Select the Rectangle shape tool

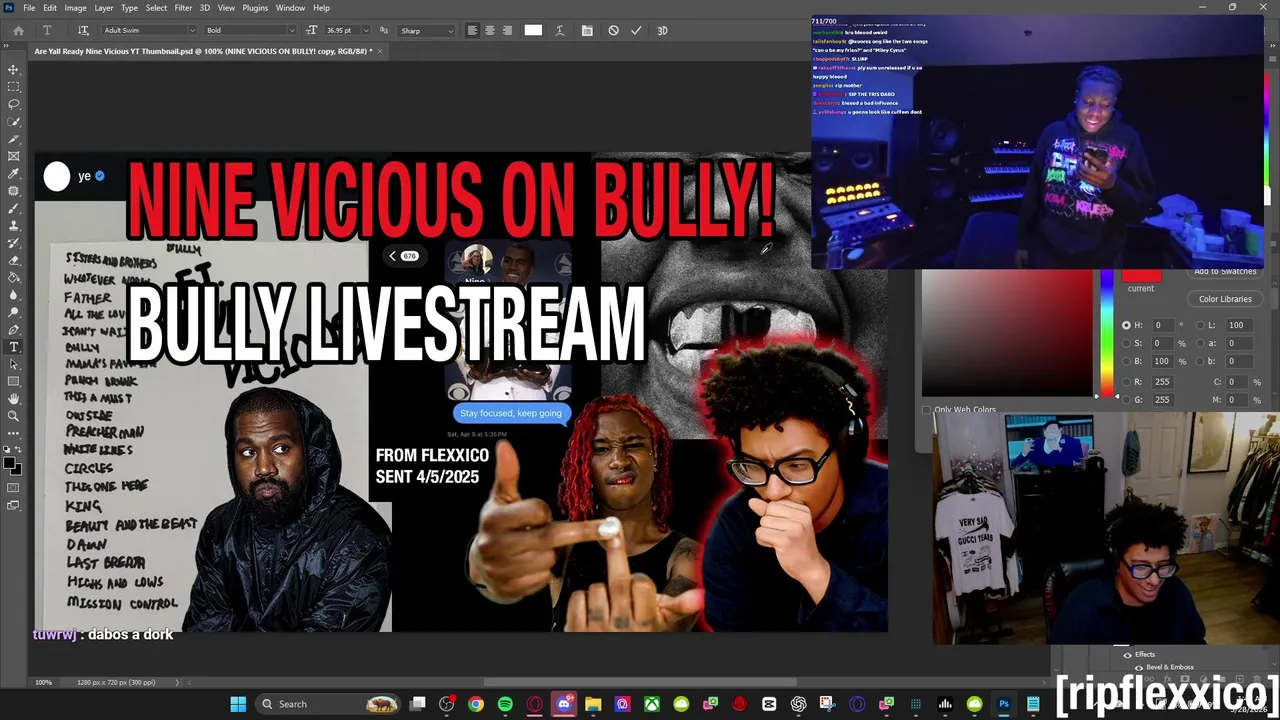point(14,381)
